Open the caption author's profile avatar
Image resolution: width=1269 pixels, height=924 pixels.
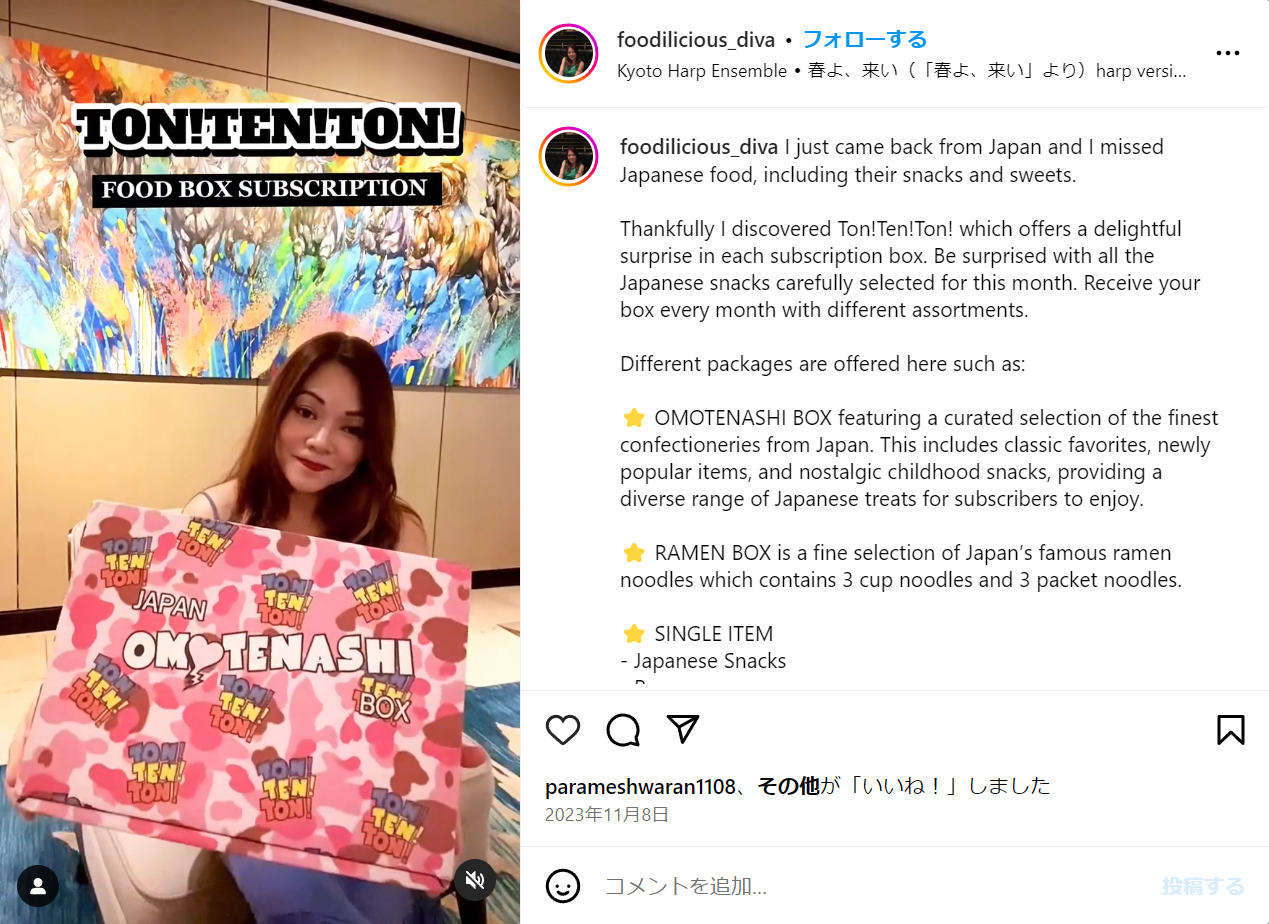click(x=568, y=157)
